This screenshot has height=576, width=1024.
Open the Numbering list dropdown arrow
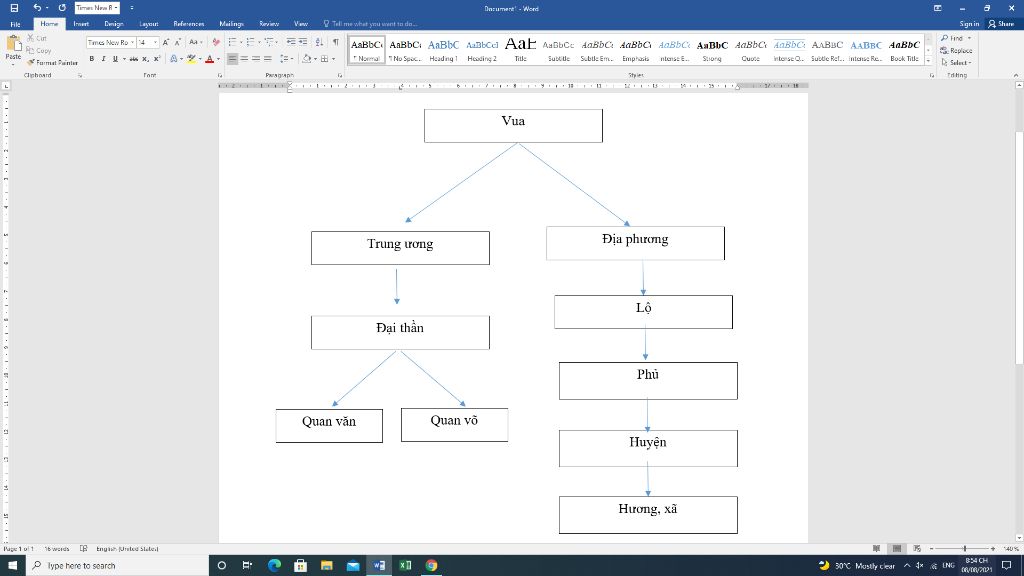point(259,42)
